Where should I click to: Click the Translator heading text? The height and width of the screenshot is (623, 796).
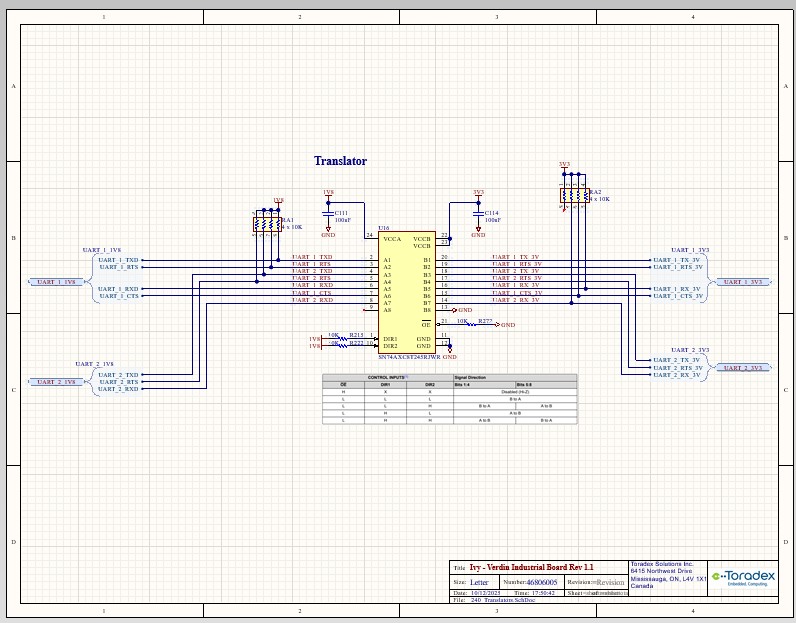coord(340,161)
